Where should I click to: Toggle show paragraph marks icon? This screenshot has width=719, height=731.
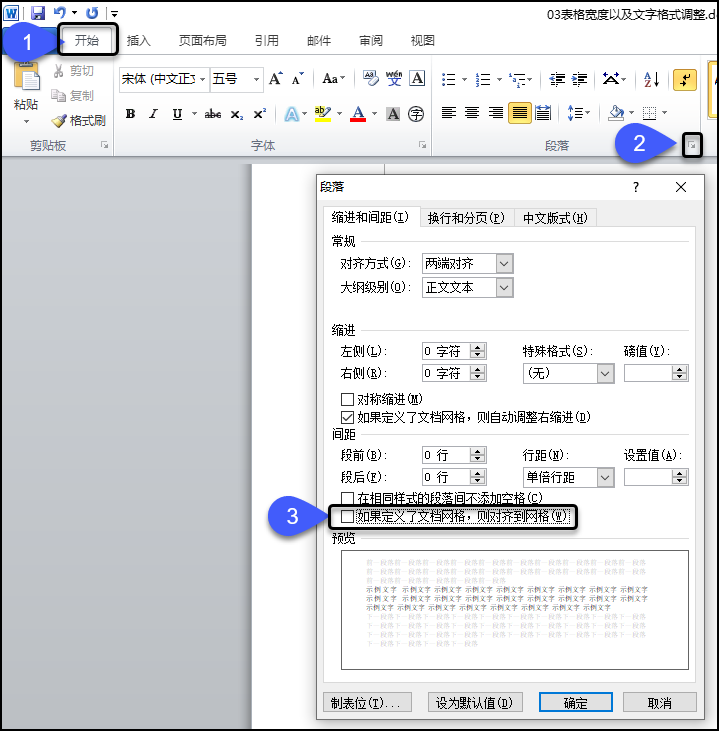click(x=685, y=80)
